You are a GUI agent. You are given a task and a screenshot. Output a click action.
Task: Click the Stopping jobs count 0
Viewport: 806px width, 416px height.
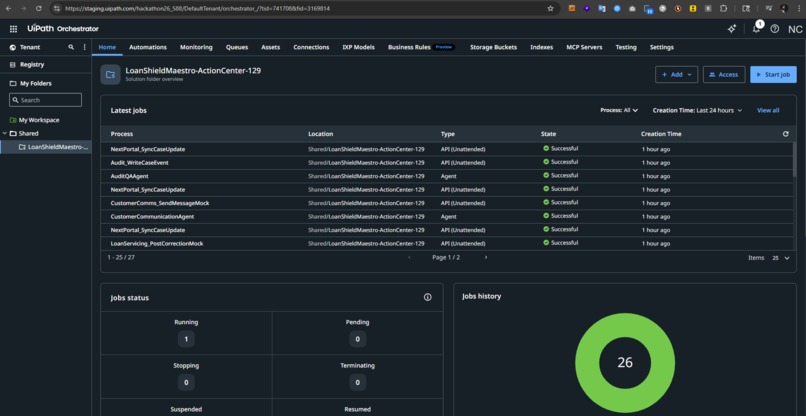coord(186,382)
